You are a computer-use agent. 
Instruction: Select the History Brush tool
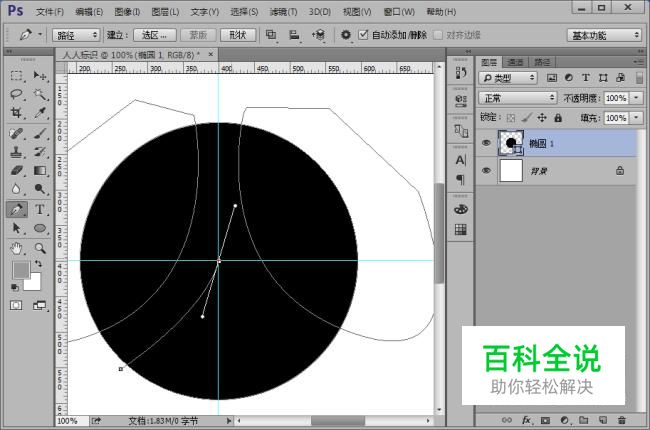pos(40,152)
